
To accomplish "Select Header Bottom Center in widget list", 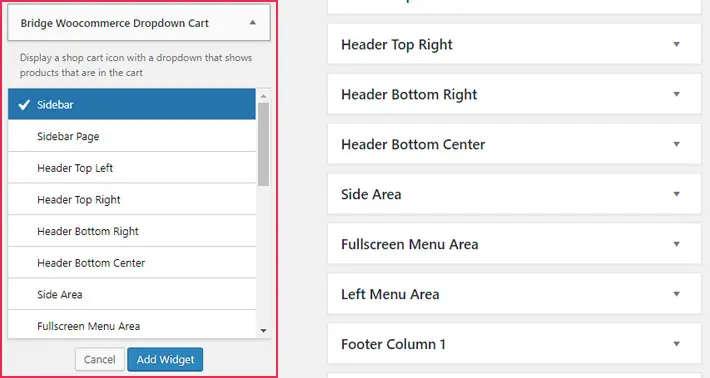I will (x=132, y=263).
